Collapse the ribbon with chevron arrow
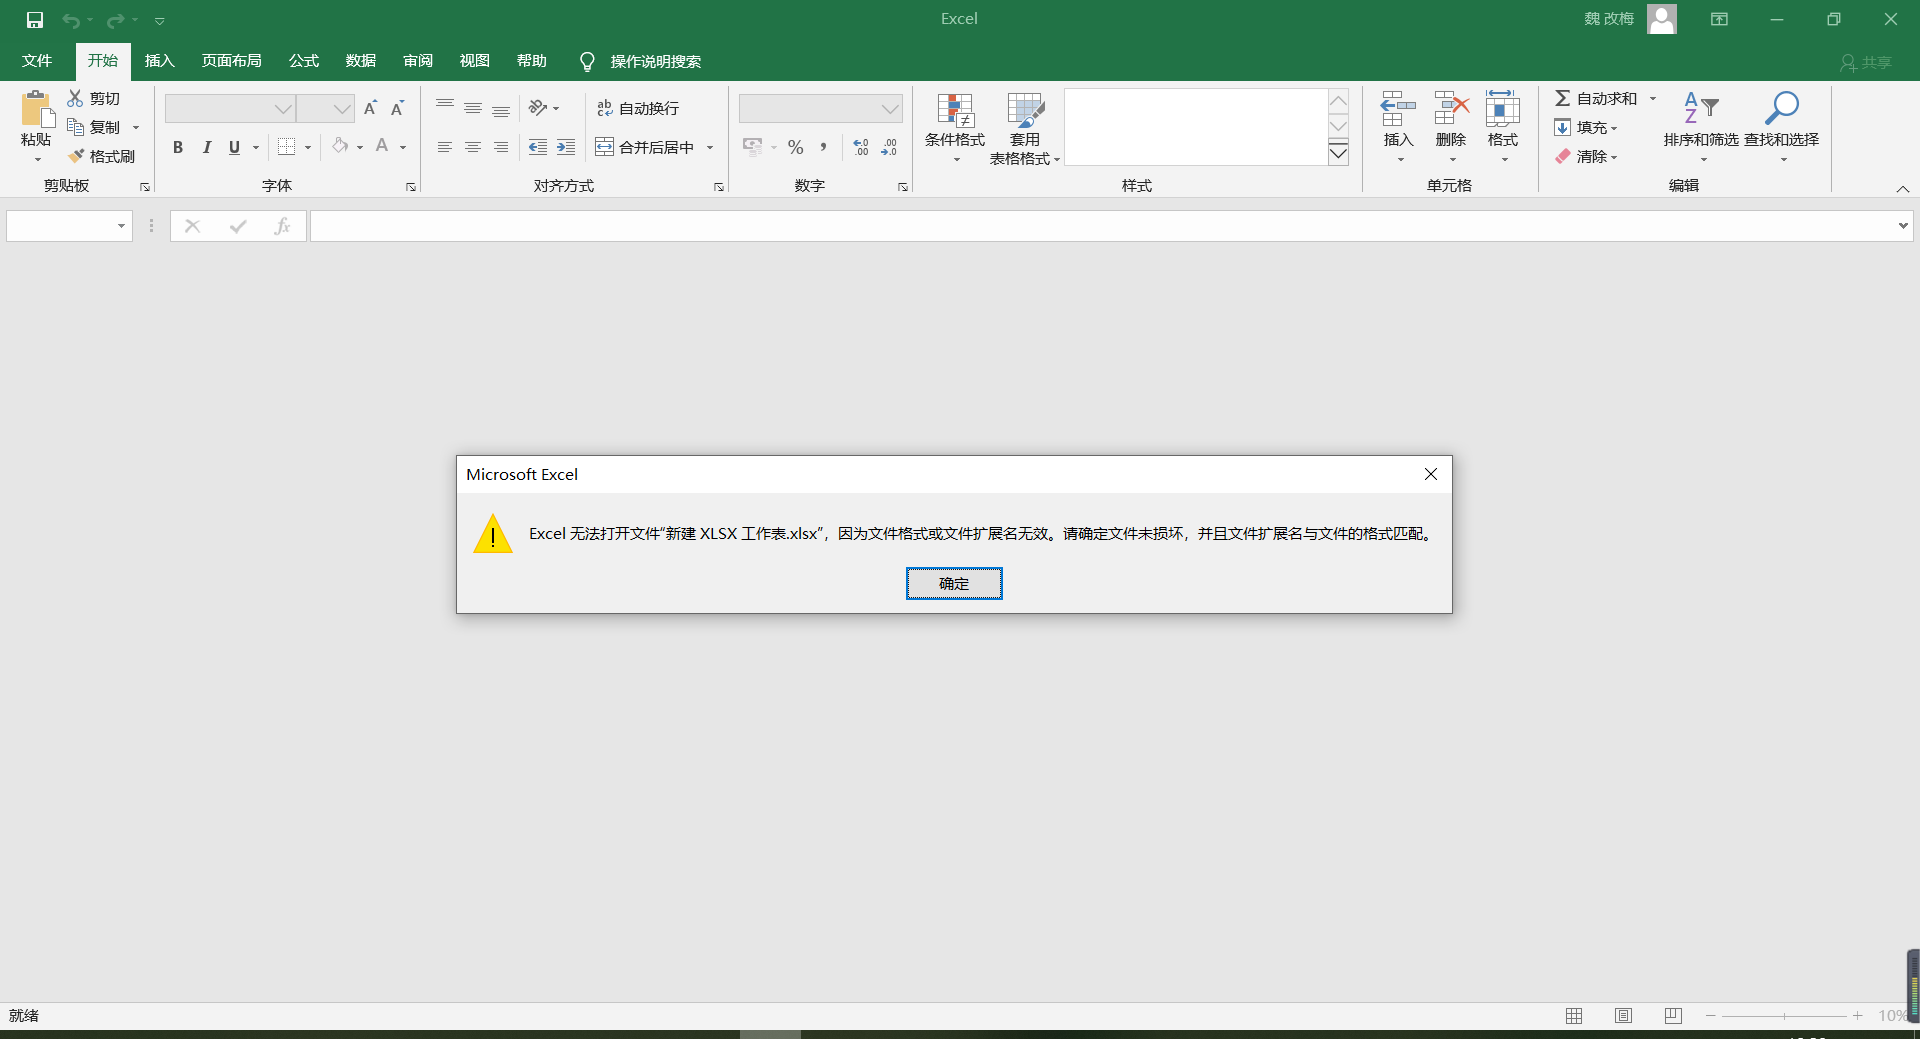This screenshot has height=1039, width=1920. [1903, 188]
